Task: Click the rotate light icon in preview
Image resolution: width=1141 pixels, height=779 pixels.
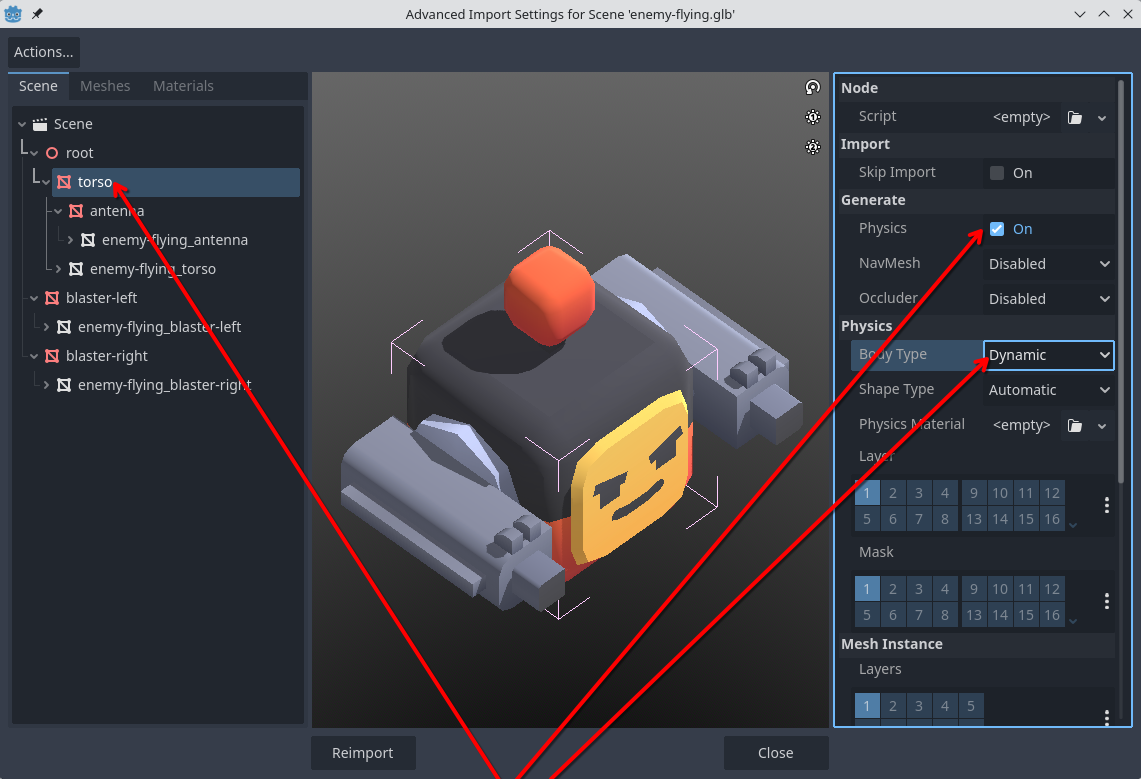Action: coord(813,88)
